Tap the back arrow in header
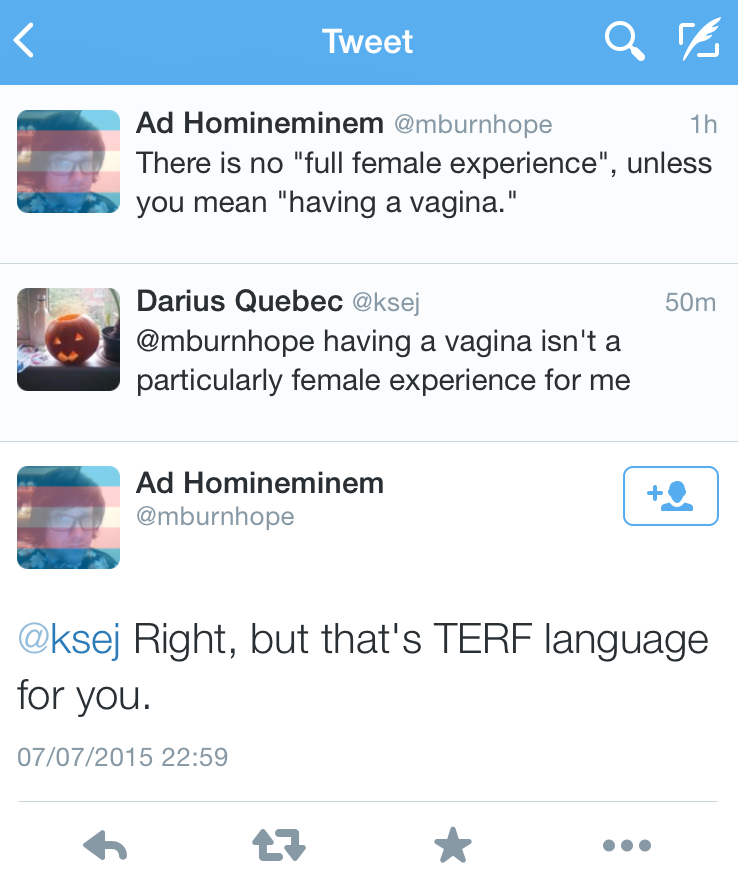 (x=26, y=41)
